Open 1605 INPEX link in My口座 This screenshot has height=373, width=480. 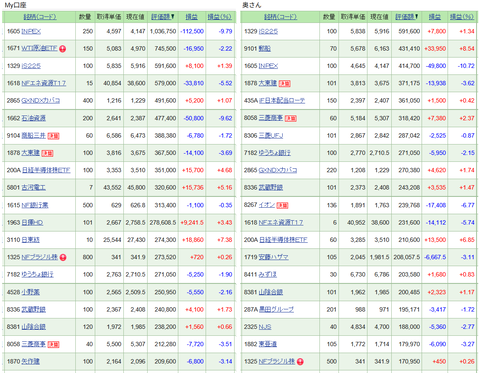click(x=31, y=31)
